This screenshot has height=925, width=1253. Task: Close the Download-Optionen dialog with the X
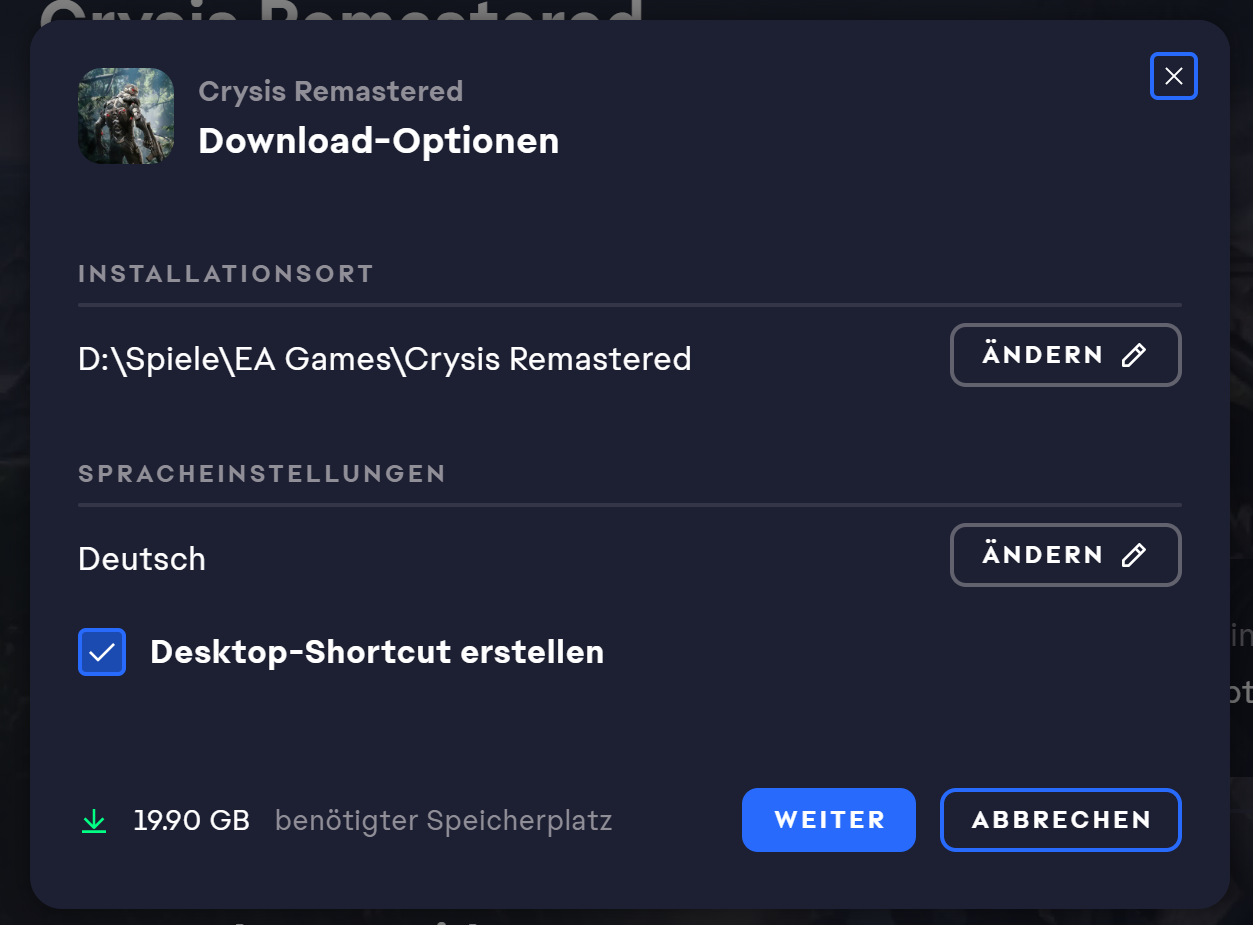[x=1174, y=76]
